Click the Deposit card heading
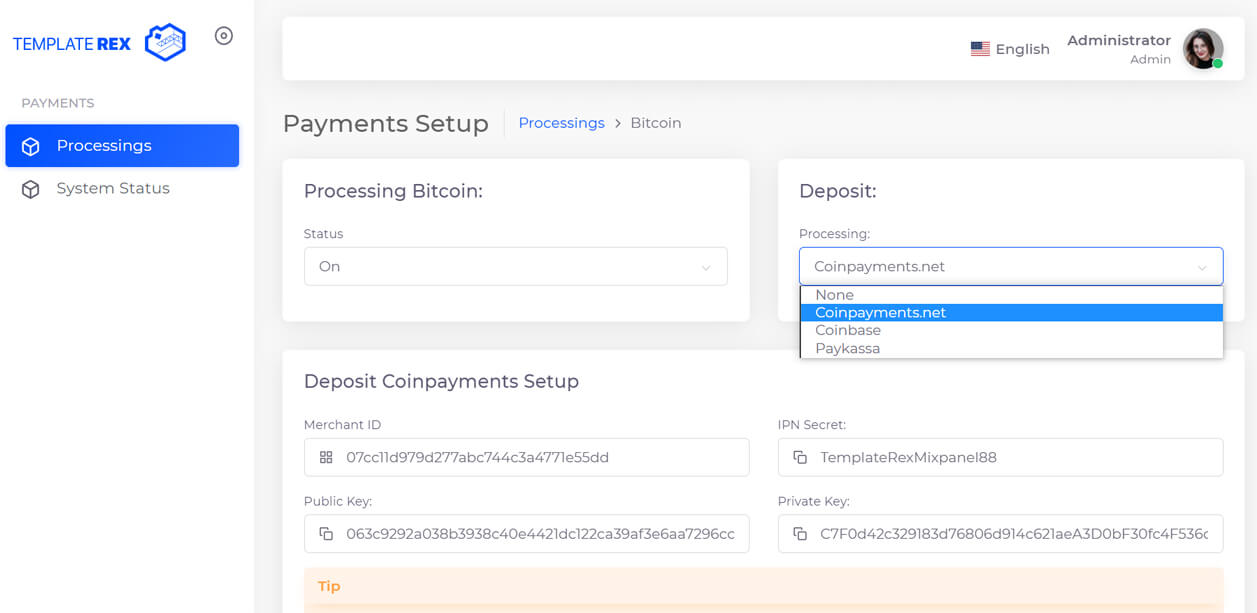Image resolution: width=1257 pixels, height=613 pixels. [x=837, y=191]
